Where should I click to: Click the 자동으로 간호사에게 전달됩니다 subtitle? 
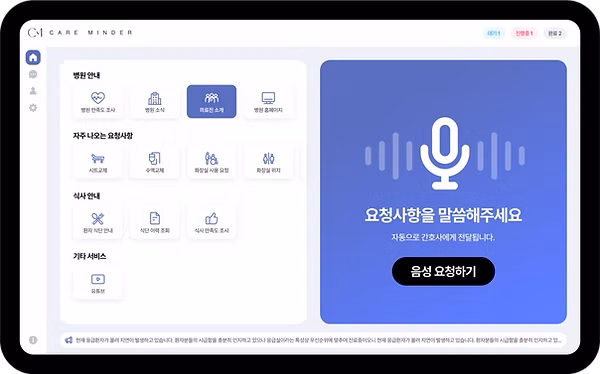click(443, 237)
